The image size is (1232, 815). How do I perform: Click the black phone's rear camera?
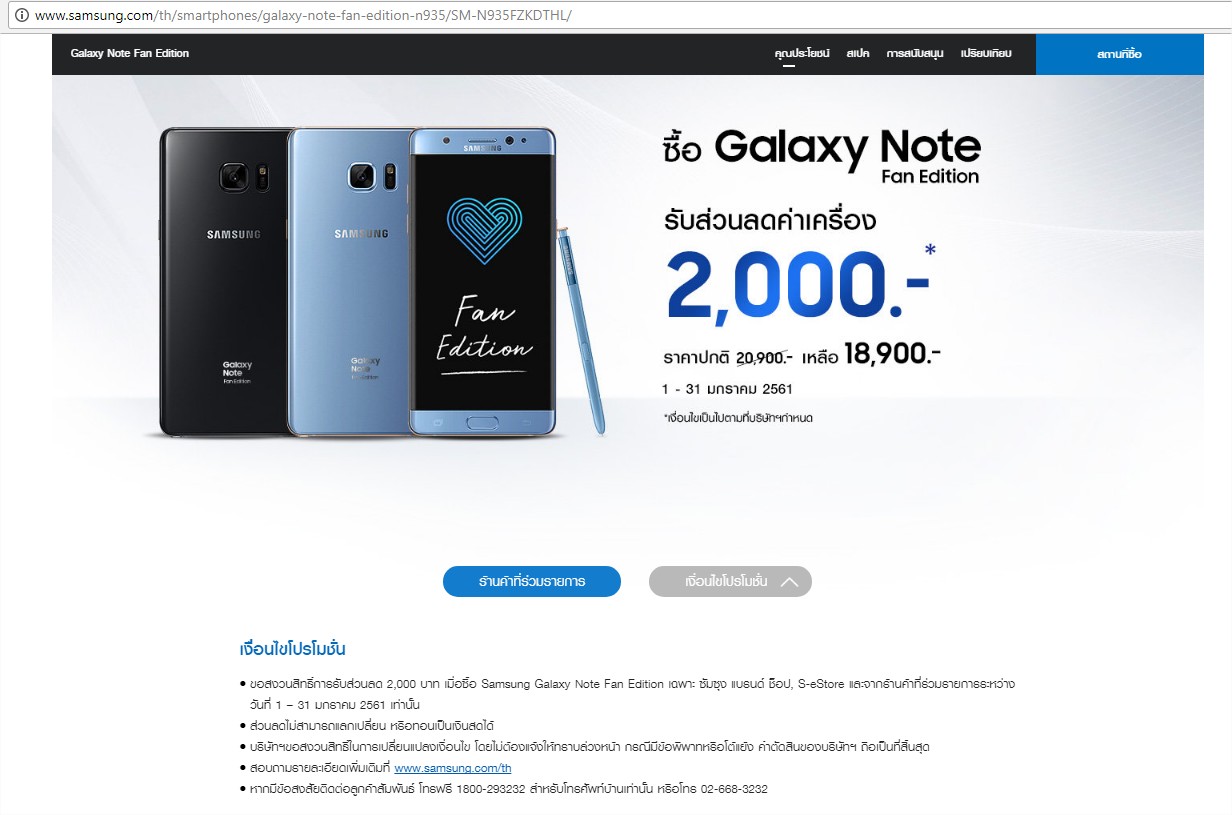coord(234,177)
